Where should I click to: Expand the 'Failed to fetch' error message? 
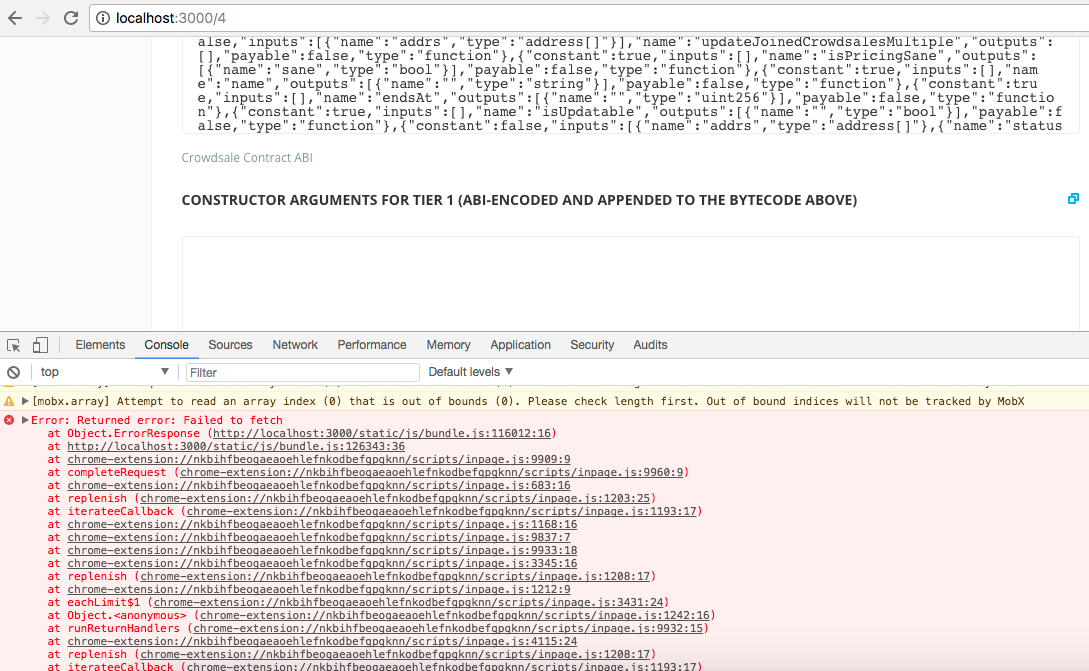(25, 420)
